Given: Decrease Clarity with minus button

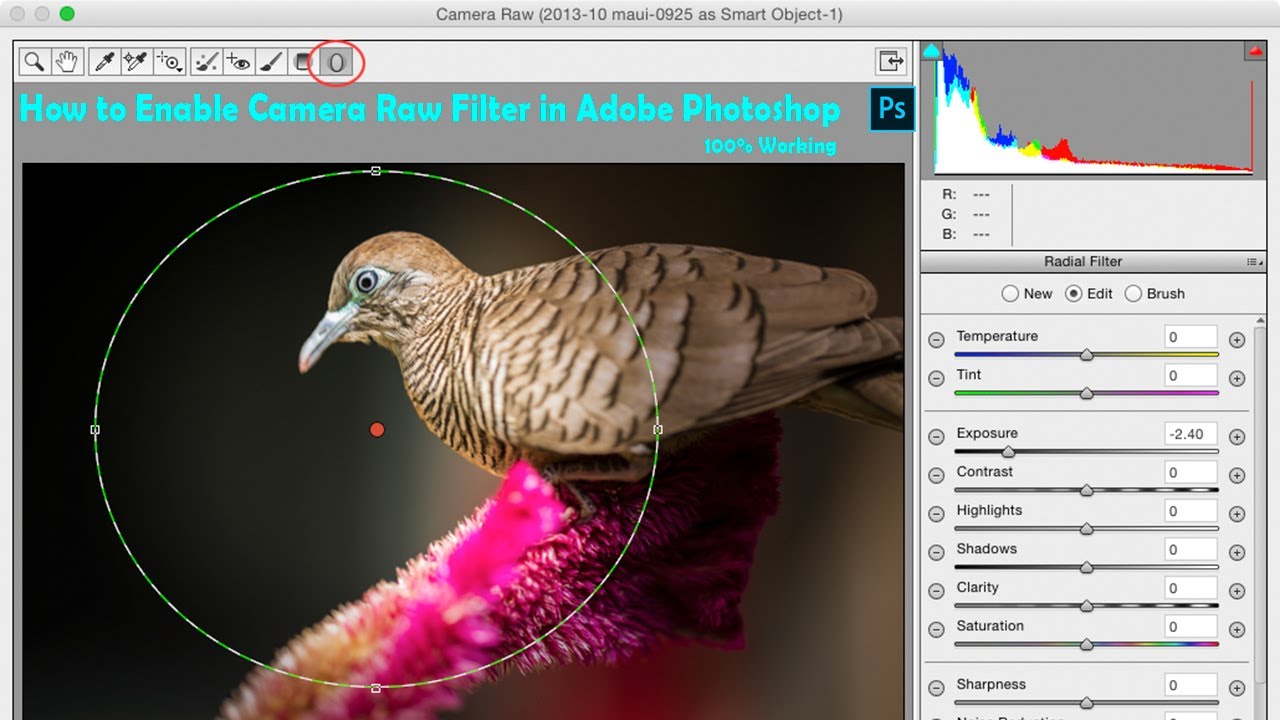Looking at the screenshot, I should [936, 591].
